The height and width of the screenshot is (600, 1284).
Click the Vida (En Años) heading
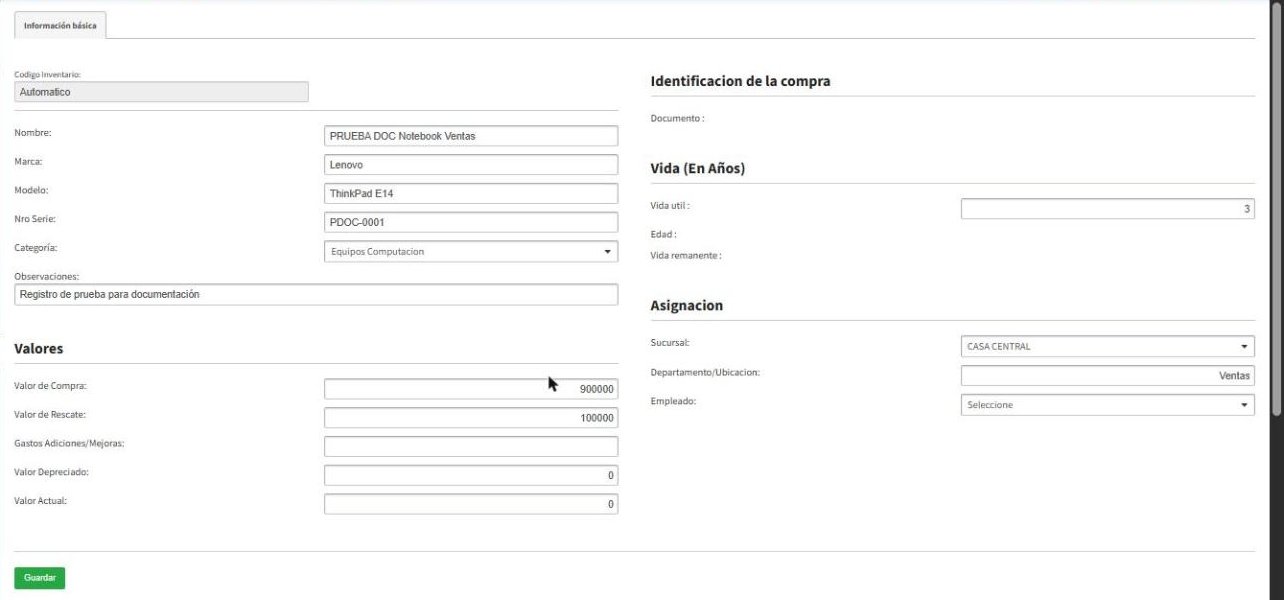click(698, 169)
